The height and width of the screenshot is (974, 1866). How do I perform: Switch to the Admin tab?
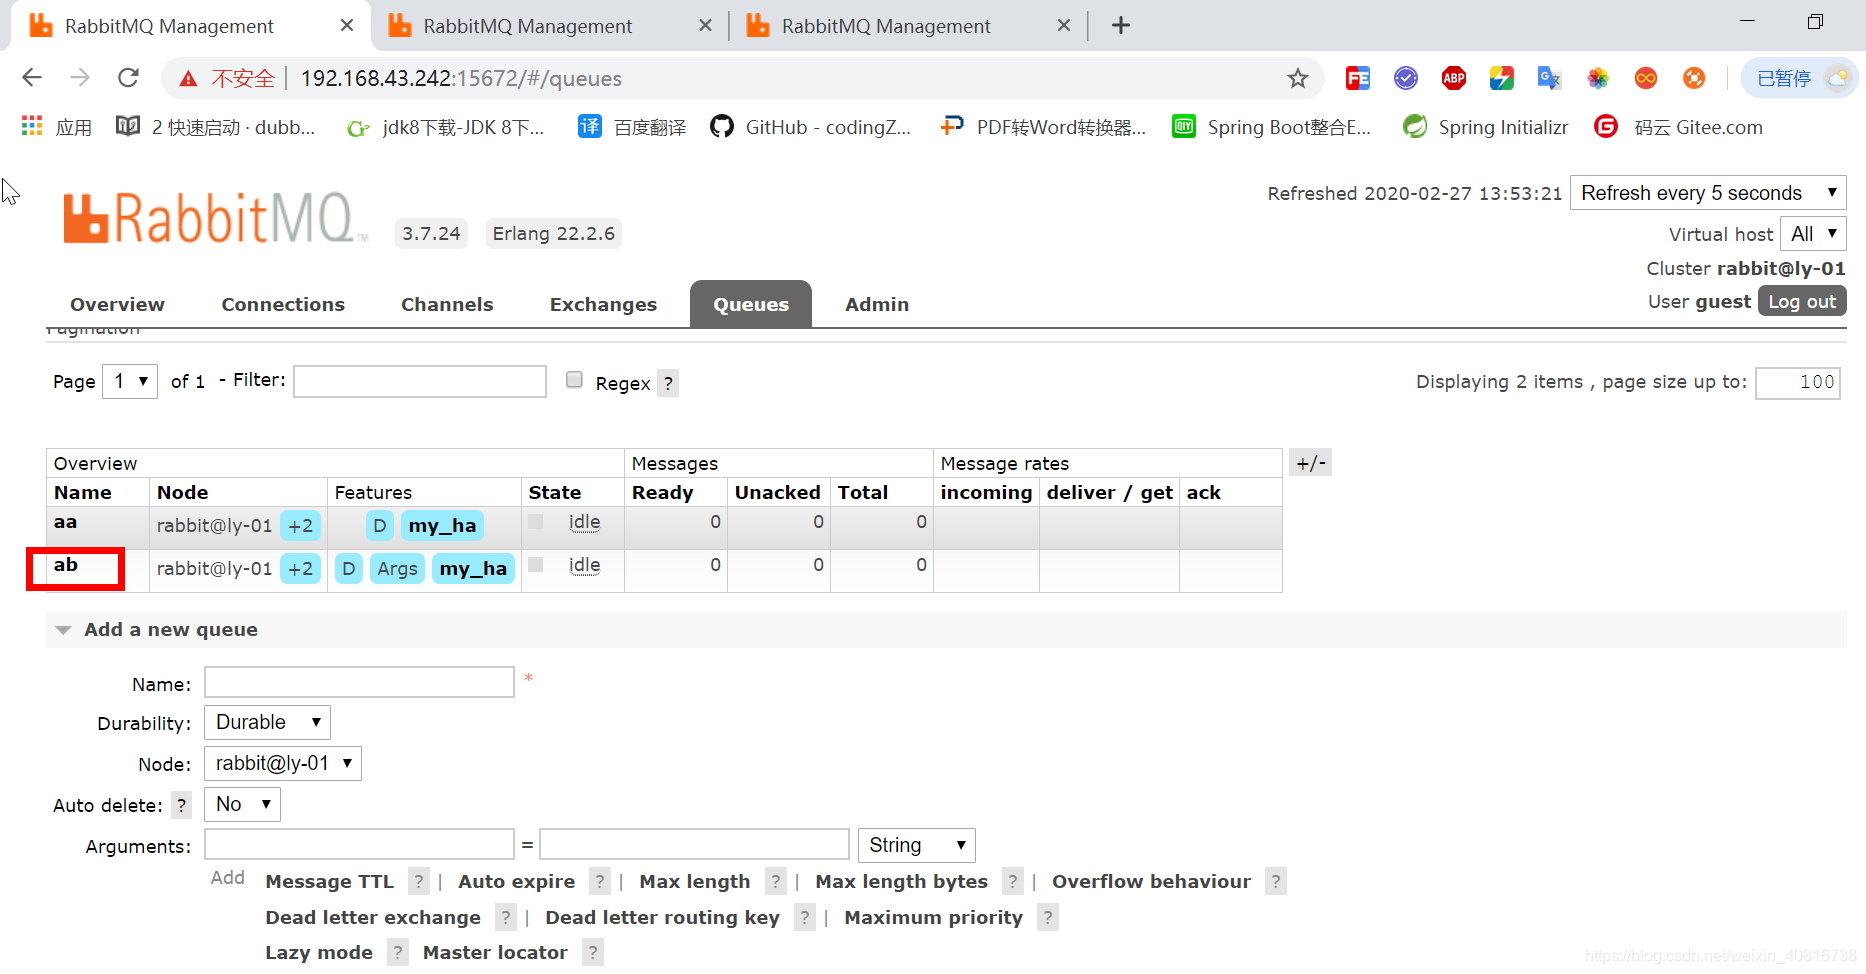pos(877,304)
